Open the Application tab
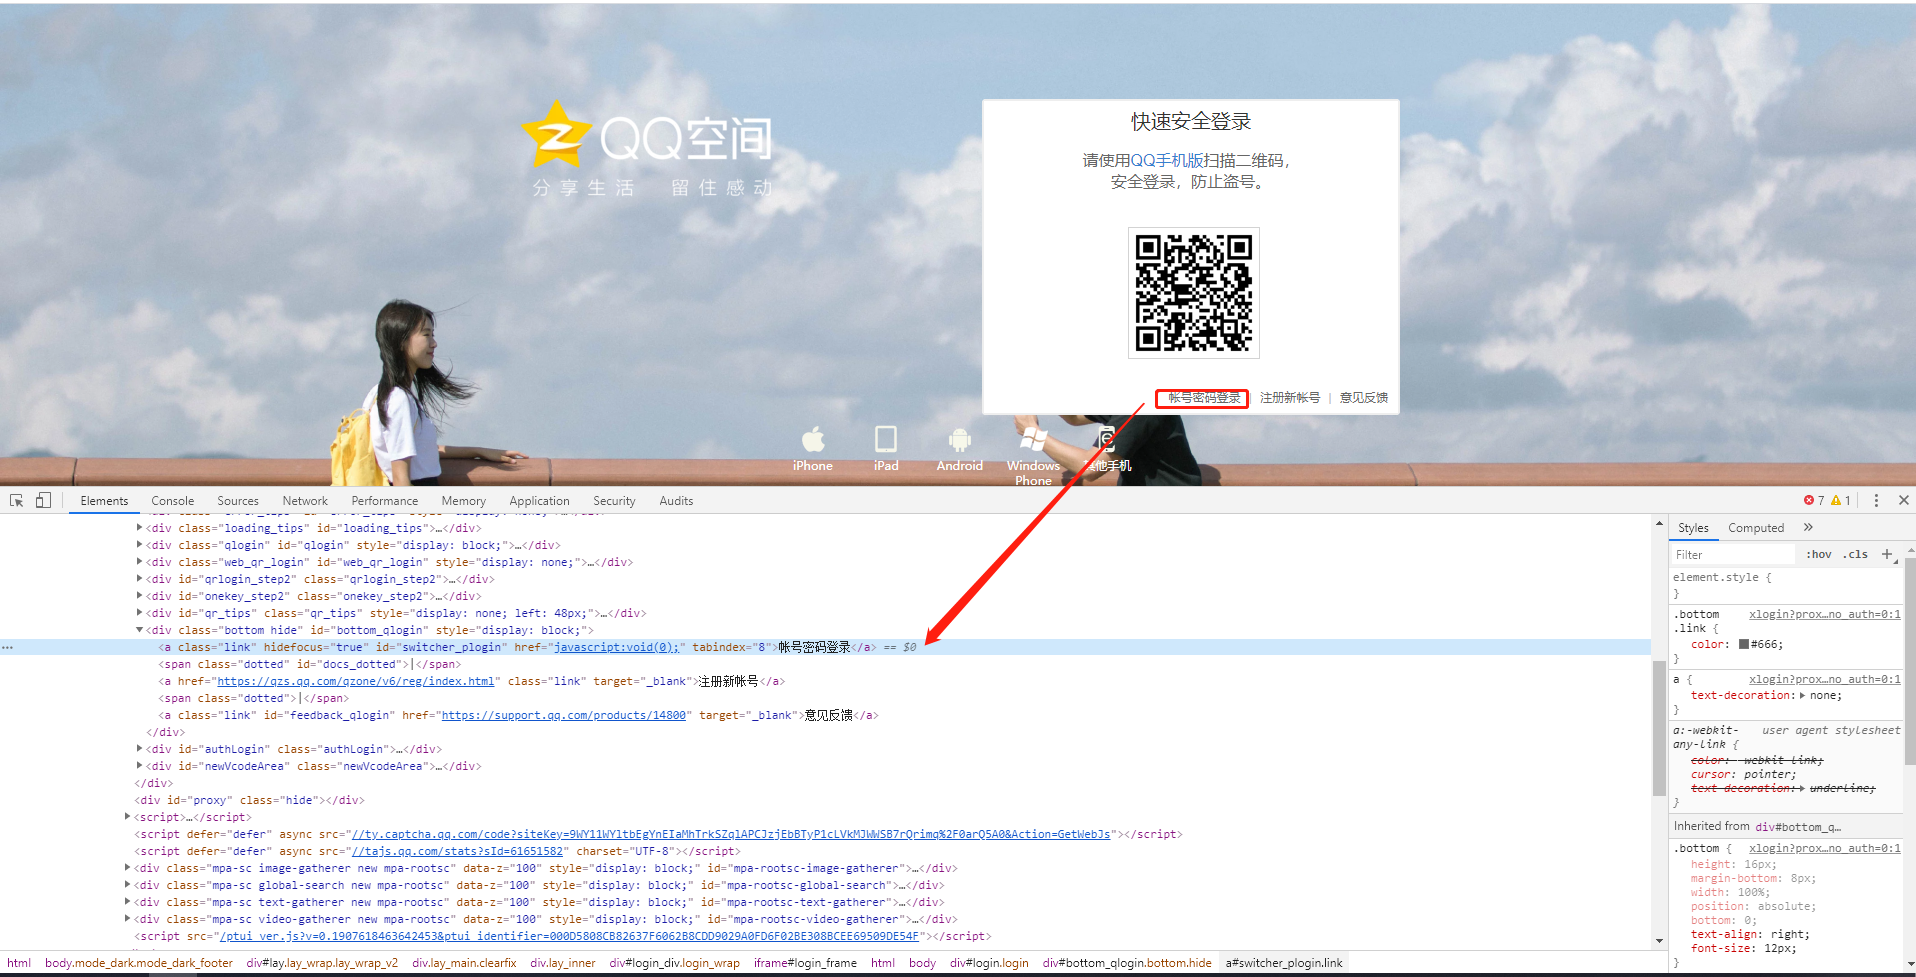 coord(539,501)
